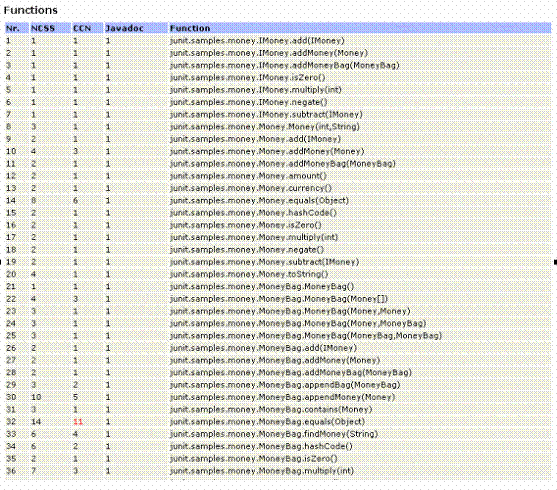Click CCN value 6 for Money.equals
The width and height of the screenshot is (557, 490).
pos(75,200)
